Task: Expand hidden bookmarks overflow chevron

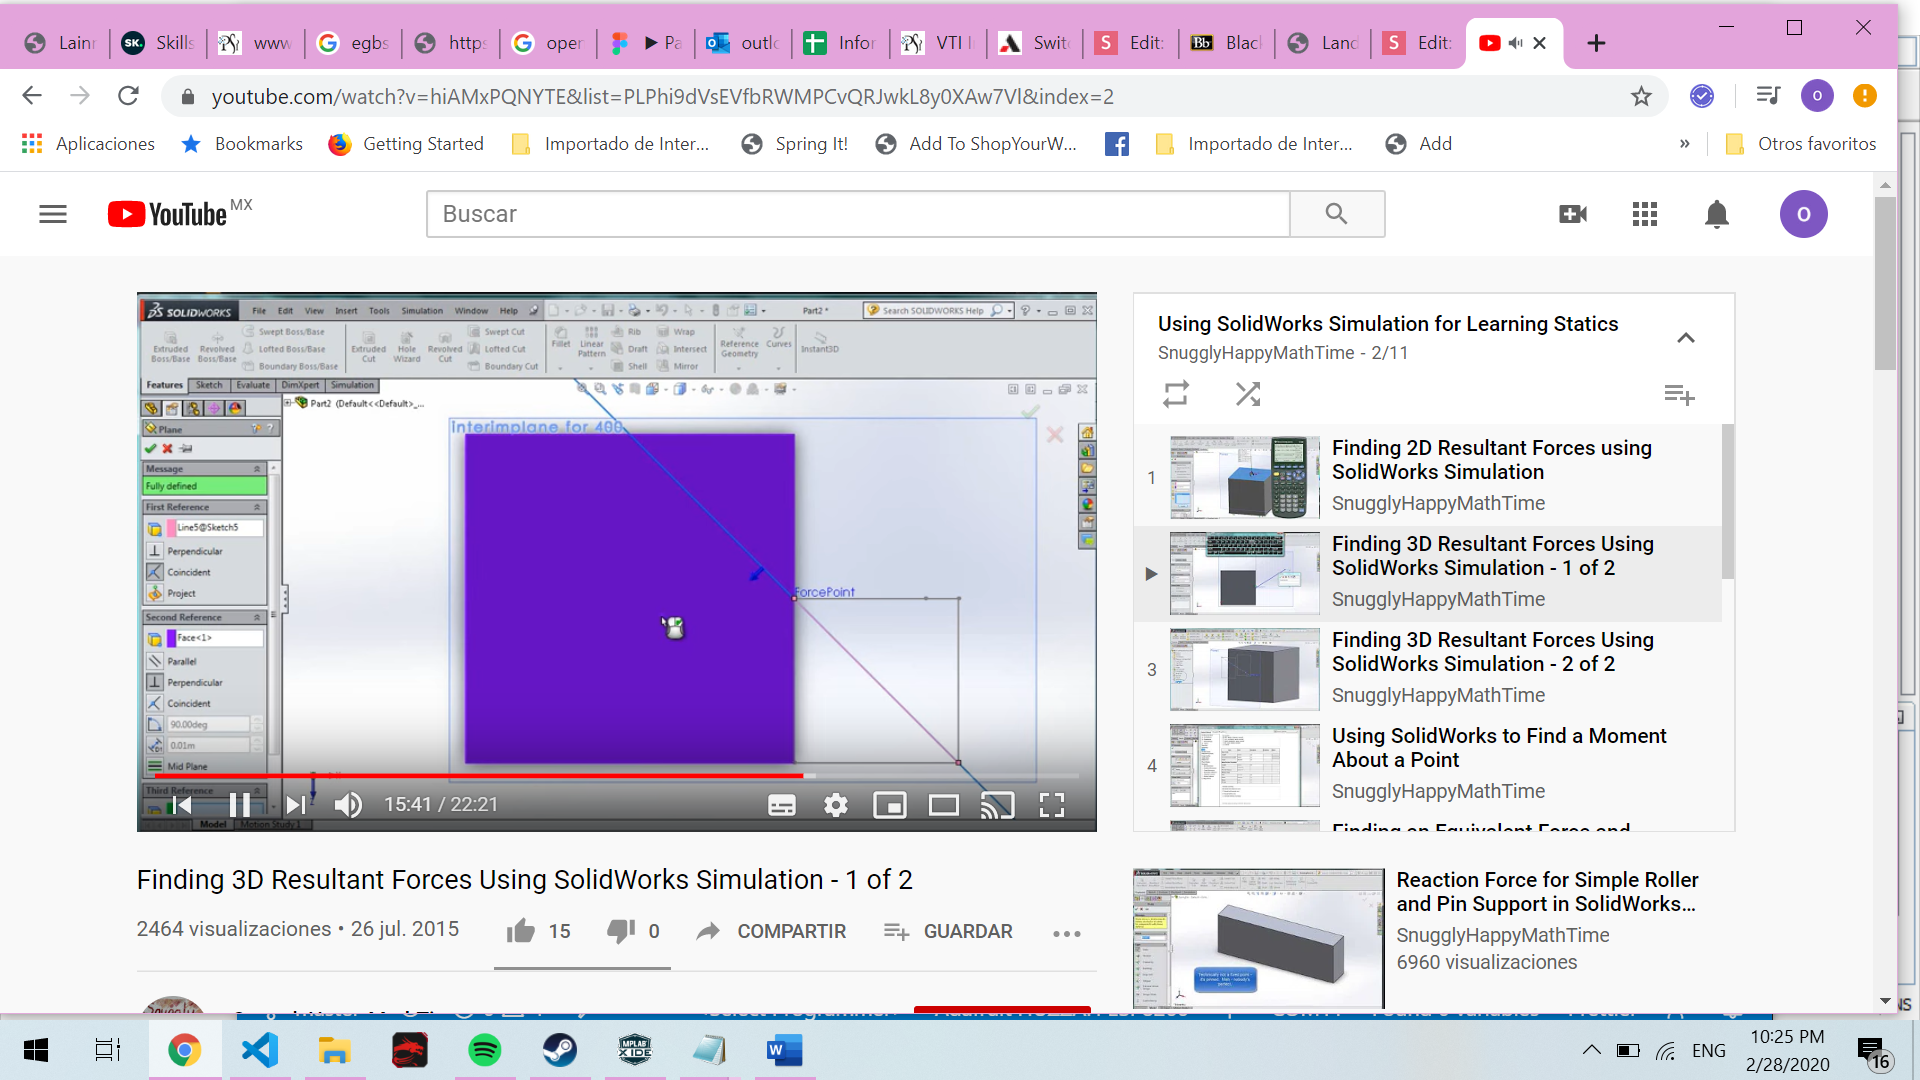Action: click(1685, 144)
